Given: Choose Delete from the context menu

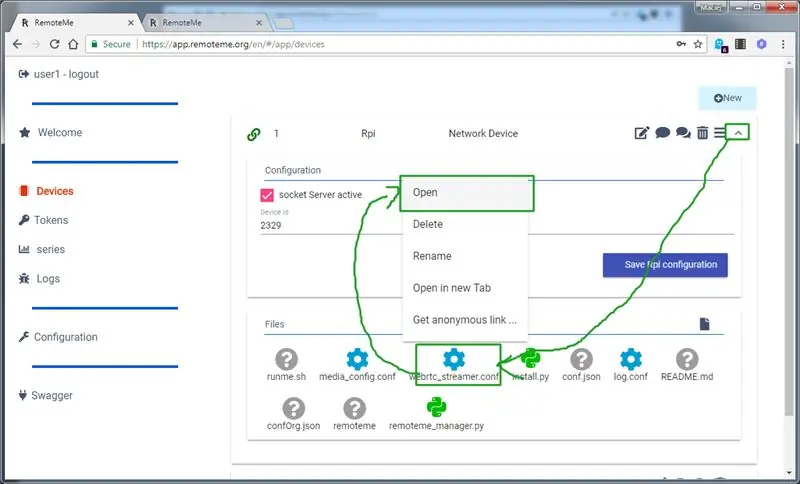Looking at the screenshot, I should pyautogui.click(x=465, y=224).
